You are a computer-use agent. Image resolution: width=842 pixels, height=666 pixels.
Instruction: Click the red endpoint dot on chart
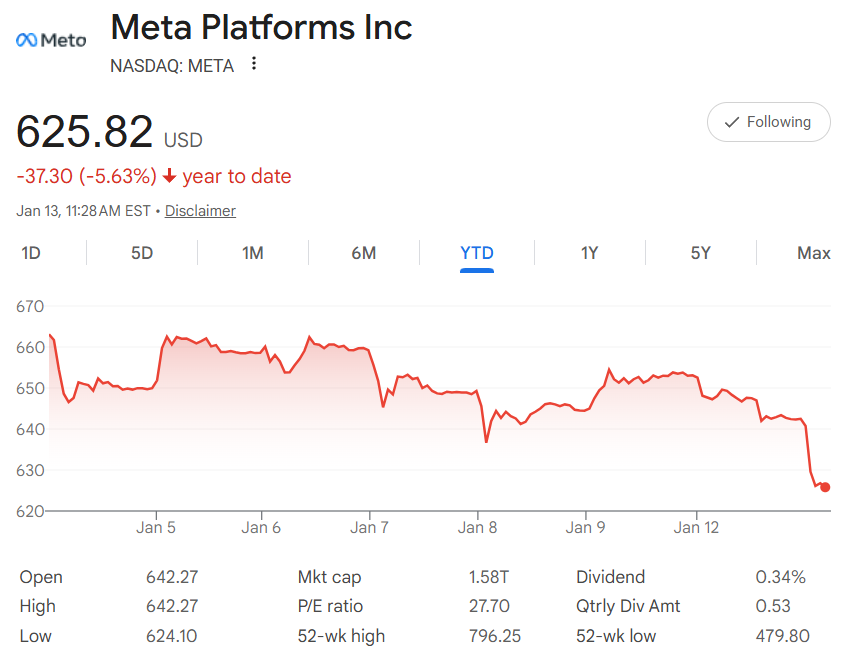coord(825,487)
